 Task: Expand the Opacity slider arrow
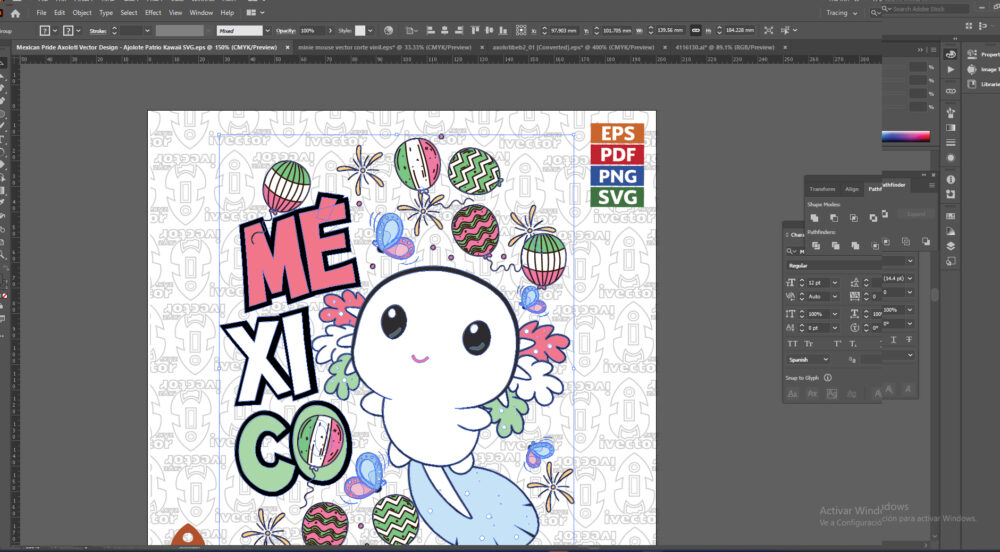(330, 30)
